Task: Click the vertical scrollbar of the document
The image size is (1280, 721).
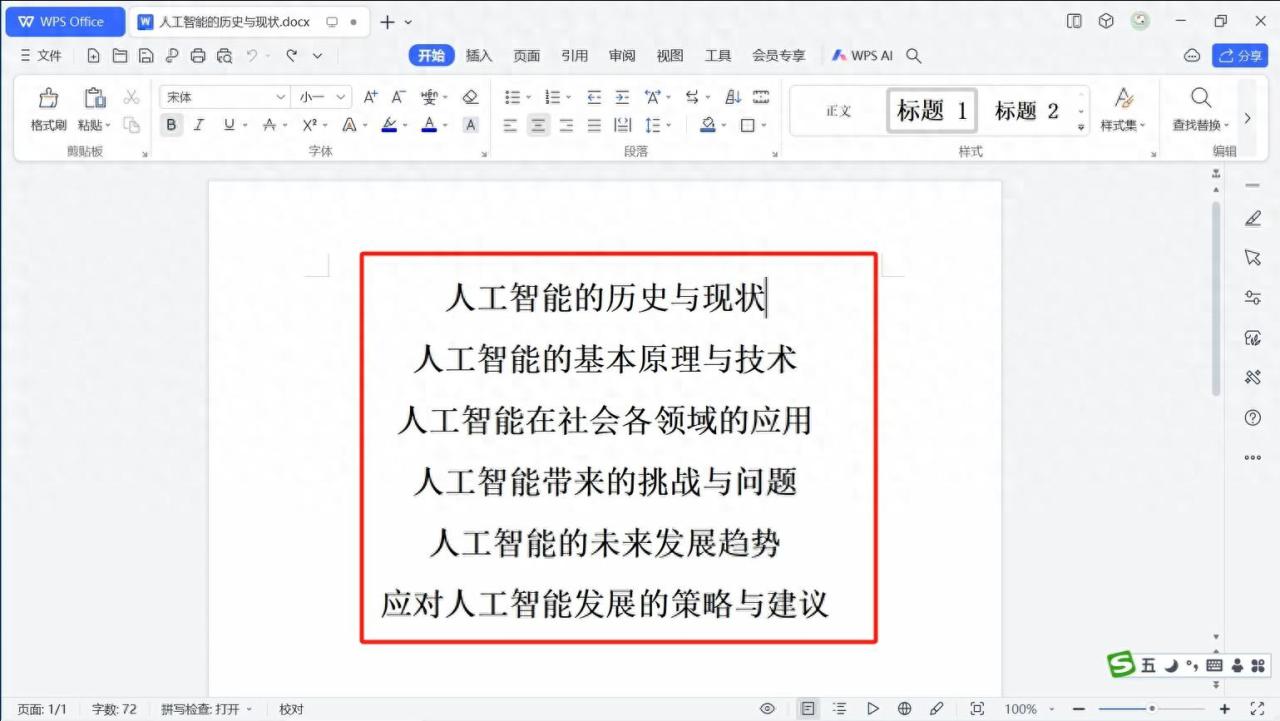Action: pos(1216,298)
